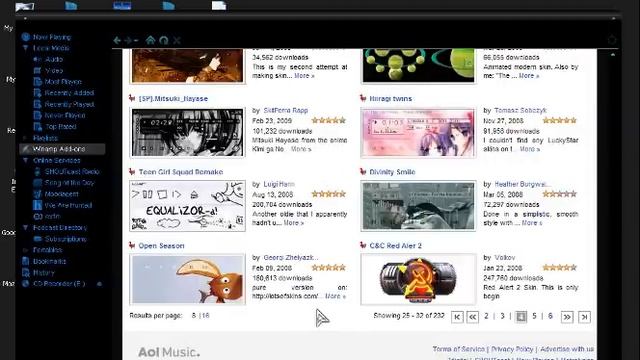Go to the browser home icon
The image size is (640, 360).
(150, 40)
